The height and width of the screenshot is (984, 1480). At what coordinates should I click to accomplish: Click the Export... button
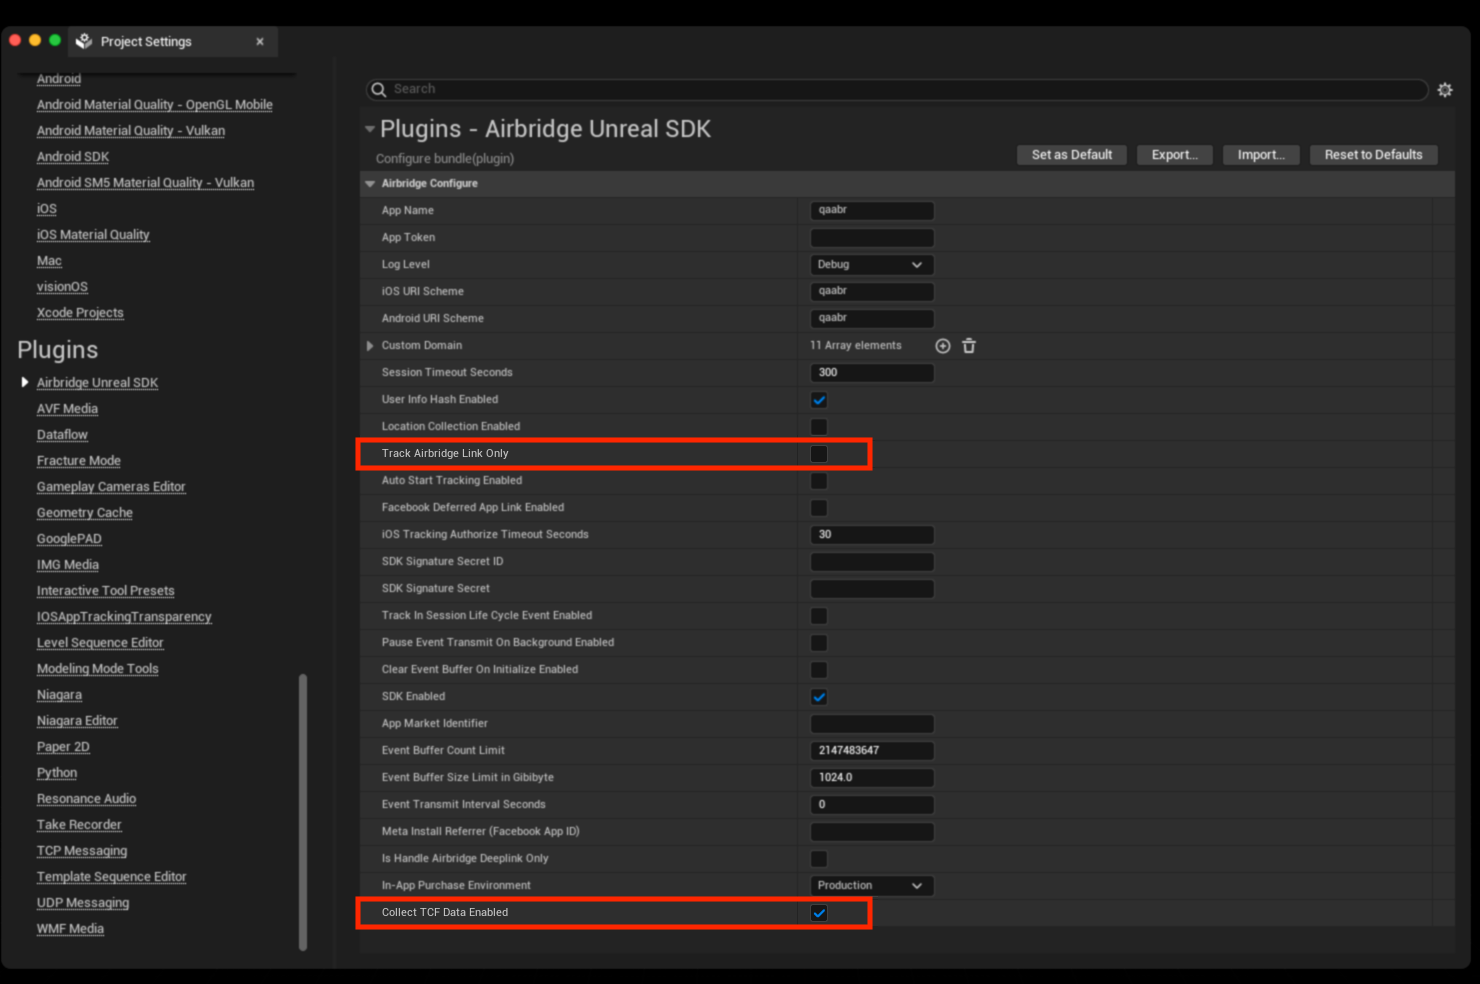click(x=1175, y=155)
